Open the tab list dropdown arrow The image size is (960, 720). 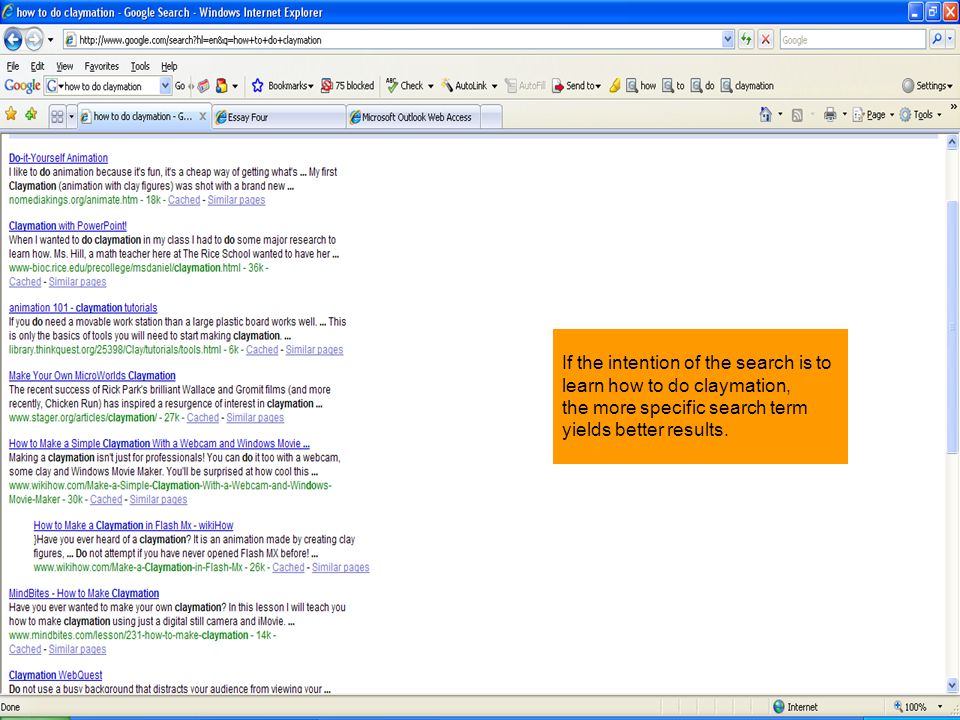point(71,116)
